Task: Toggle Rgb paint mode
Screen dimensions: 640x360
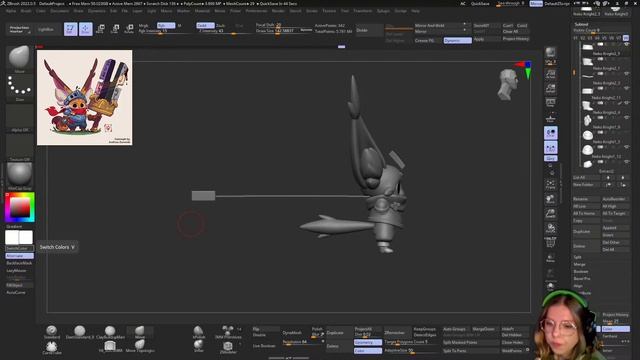Action: [166, 25]
